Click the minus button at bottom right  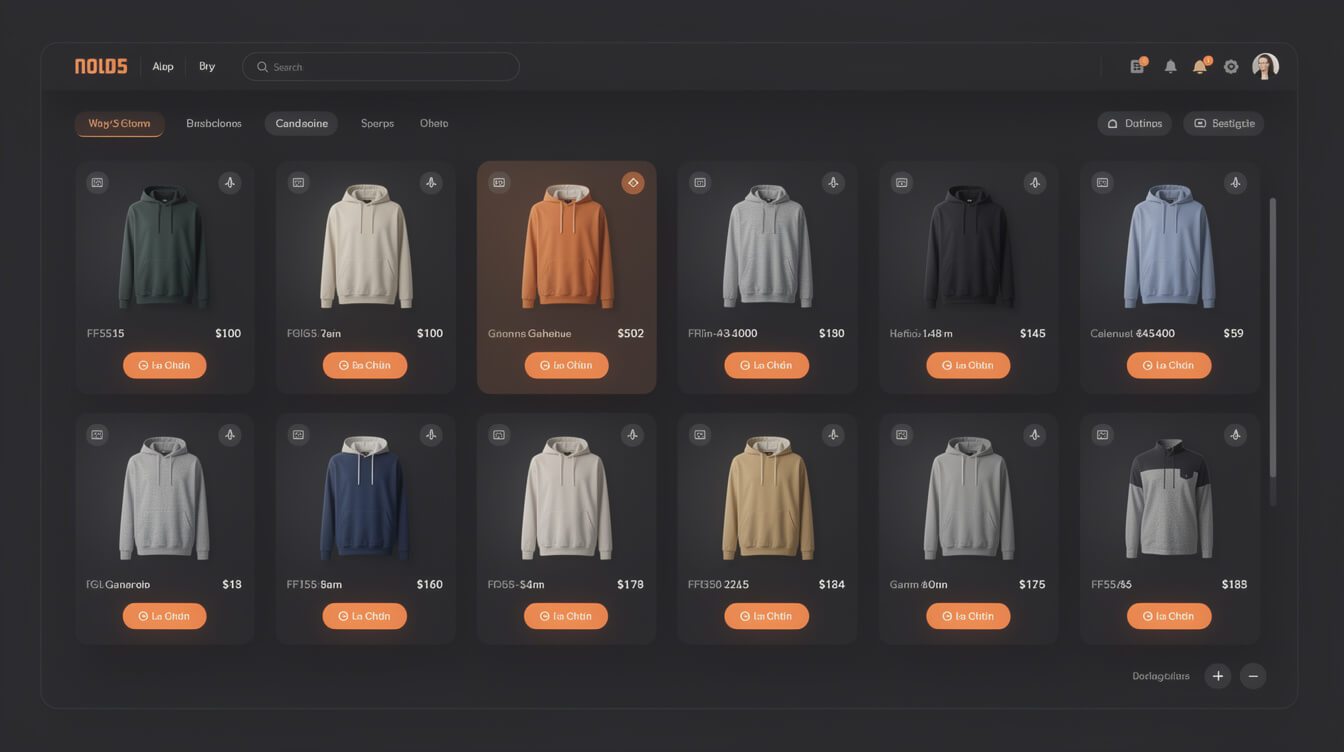[1253, 676]
